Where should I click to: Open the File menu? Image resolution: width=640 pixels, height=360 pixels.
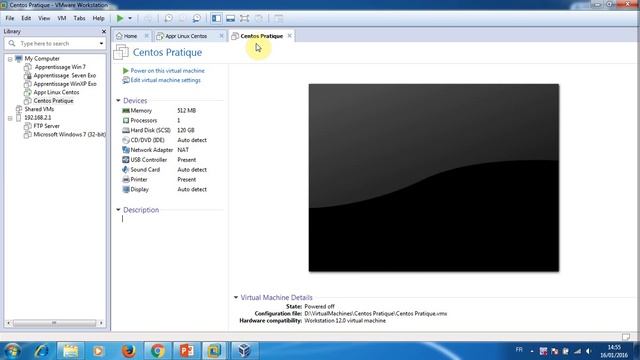[x=10, y=18]
